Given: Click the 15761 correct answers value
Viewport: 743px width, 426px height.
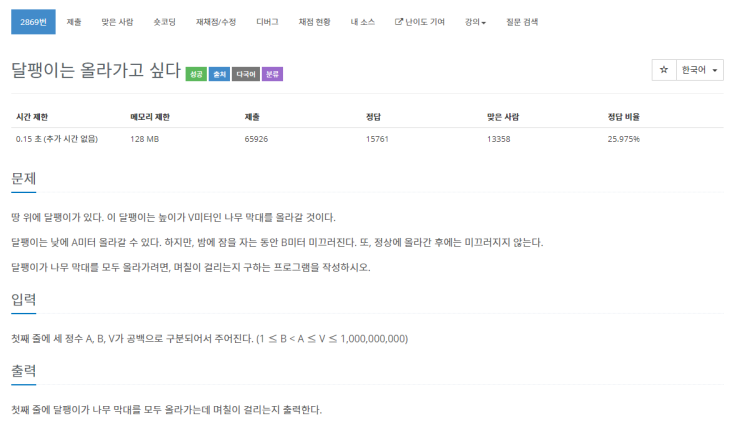Looking at the screenshot, I should tap(377, 139).
